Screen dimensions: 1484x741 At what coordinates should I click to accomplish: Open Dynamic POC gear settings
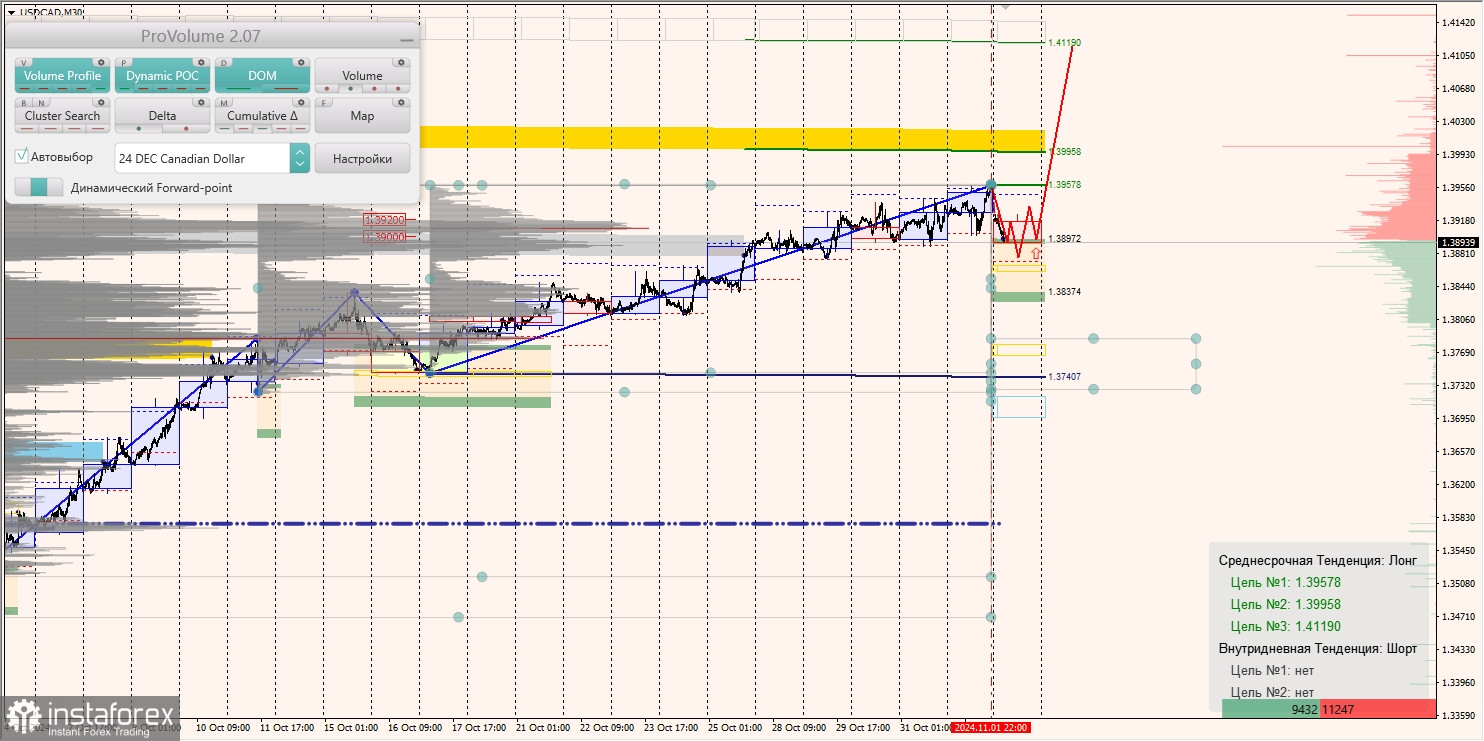tap(201, 62)
